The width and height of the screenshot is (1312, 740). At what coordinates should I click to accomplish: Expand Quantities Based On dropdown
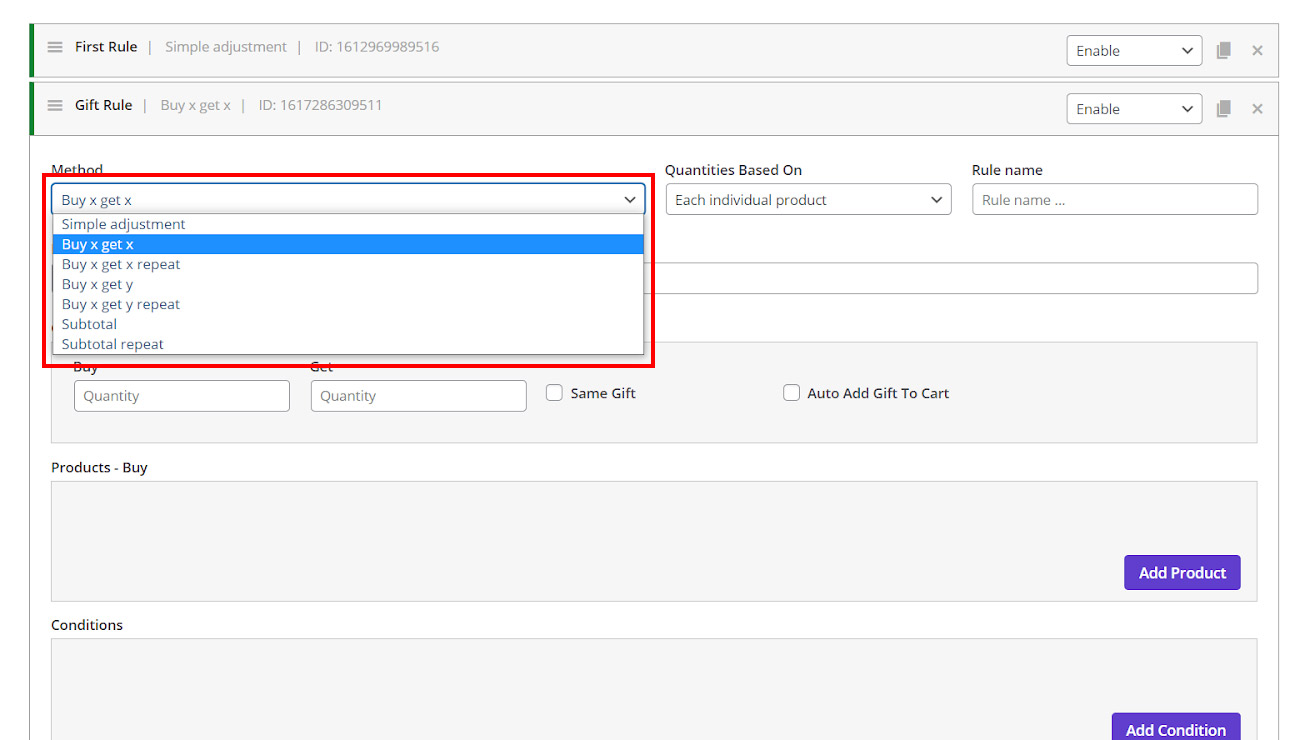pyautogui.click(x=808, y=200)
